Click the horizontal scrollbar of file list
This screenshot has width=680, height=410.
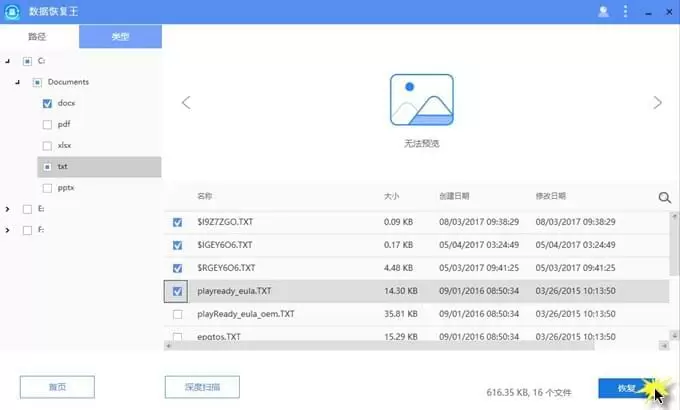(383, 346)
